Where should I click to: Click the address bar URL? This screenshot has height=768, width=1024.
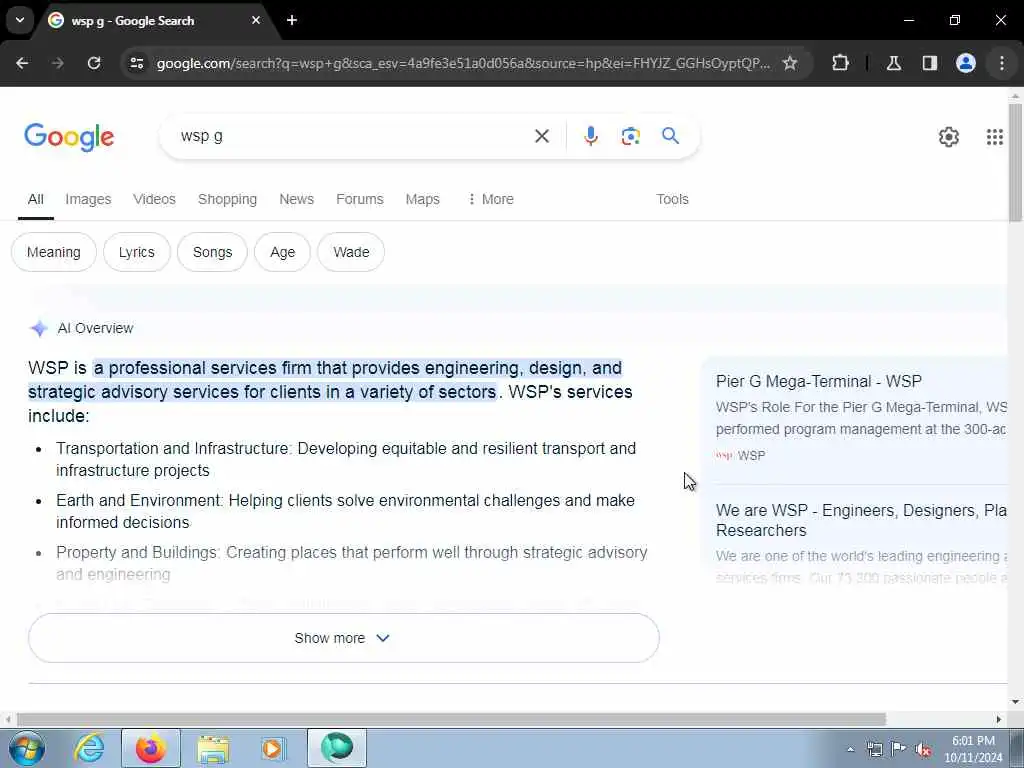point(463,63)
